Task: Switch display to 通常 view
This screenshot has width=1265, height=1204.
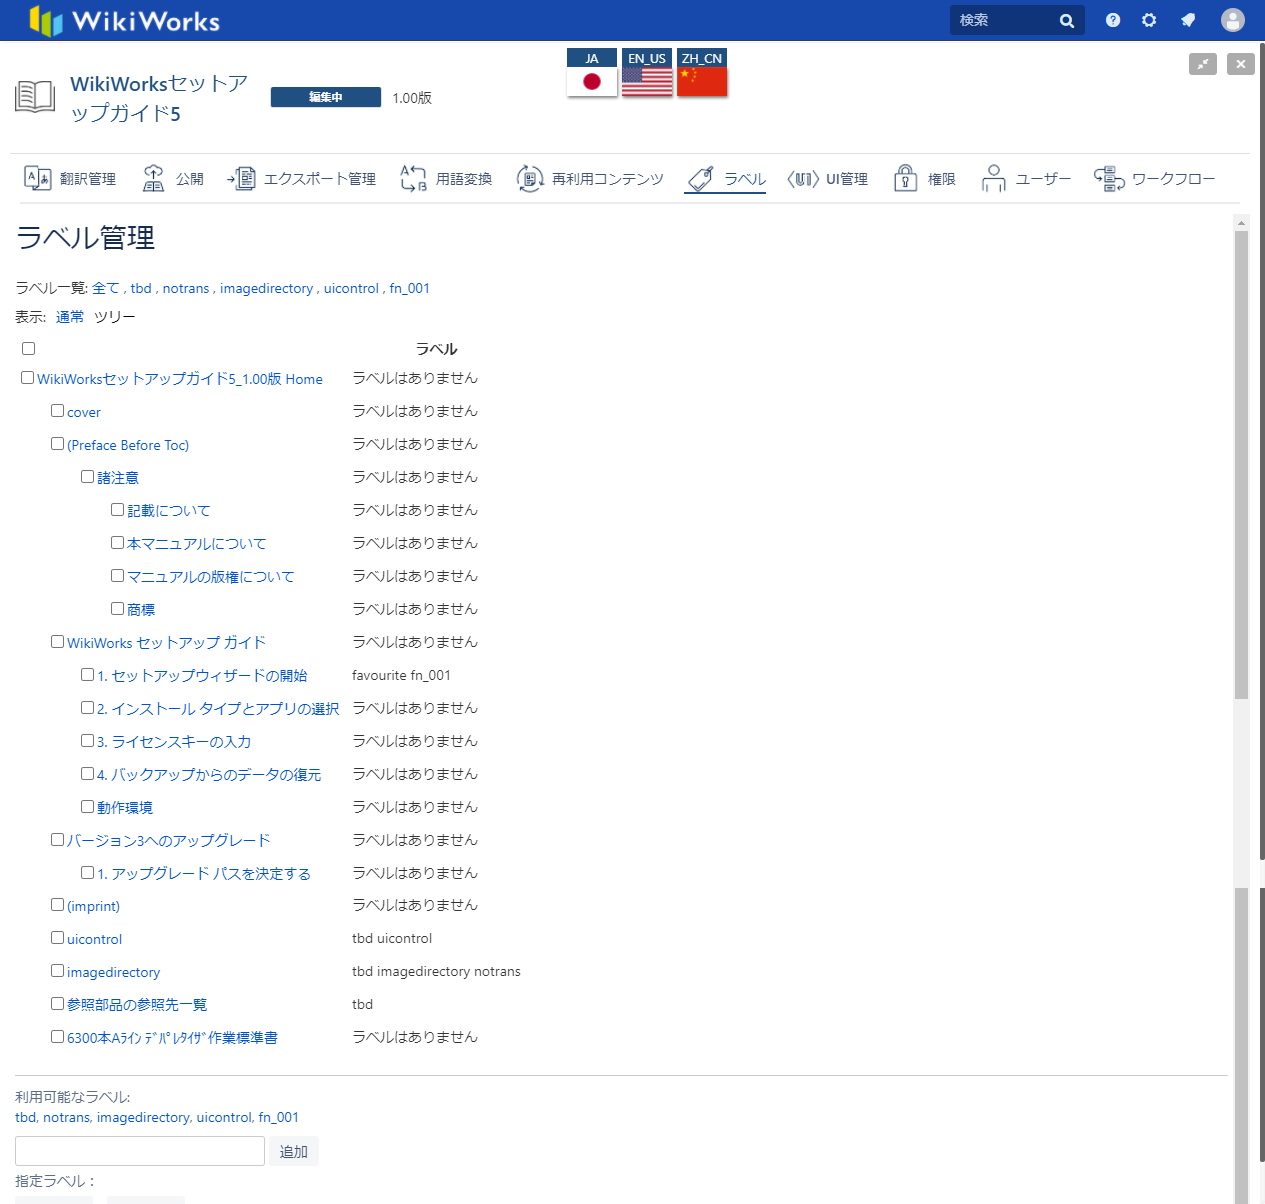Action: 70,317
